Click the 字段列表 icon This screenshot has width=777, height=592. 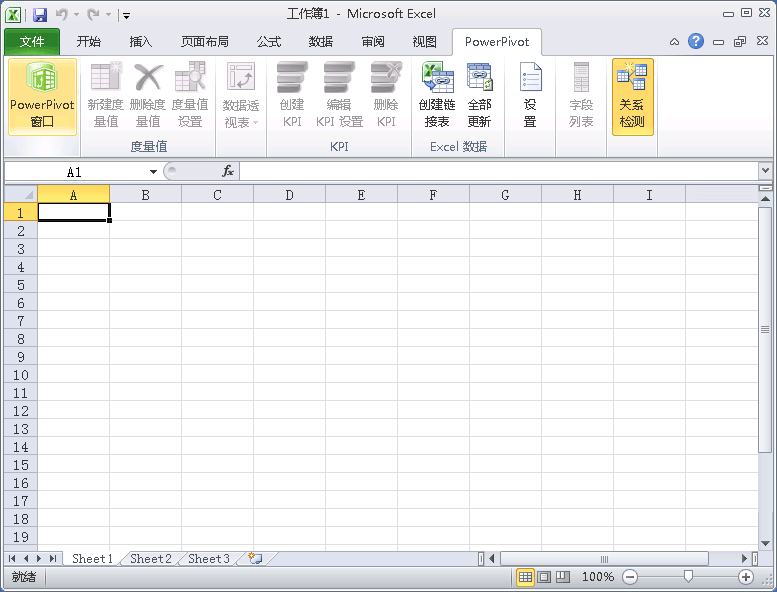click(581, 95)
